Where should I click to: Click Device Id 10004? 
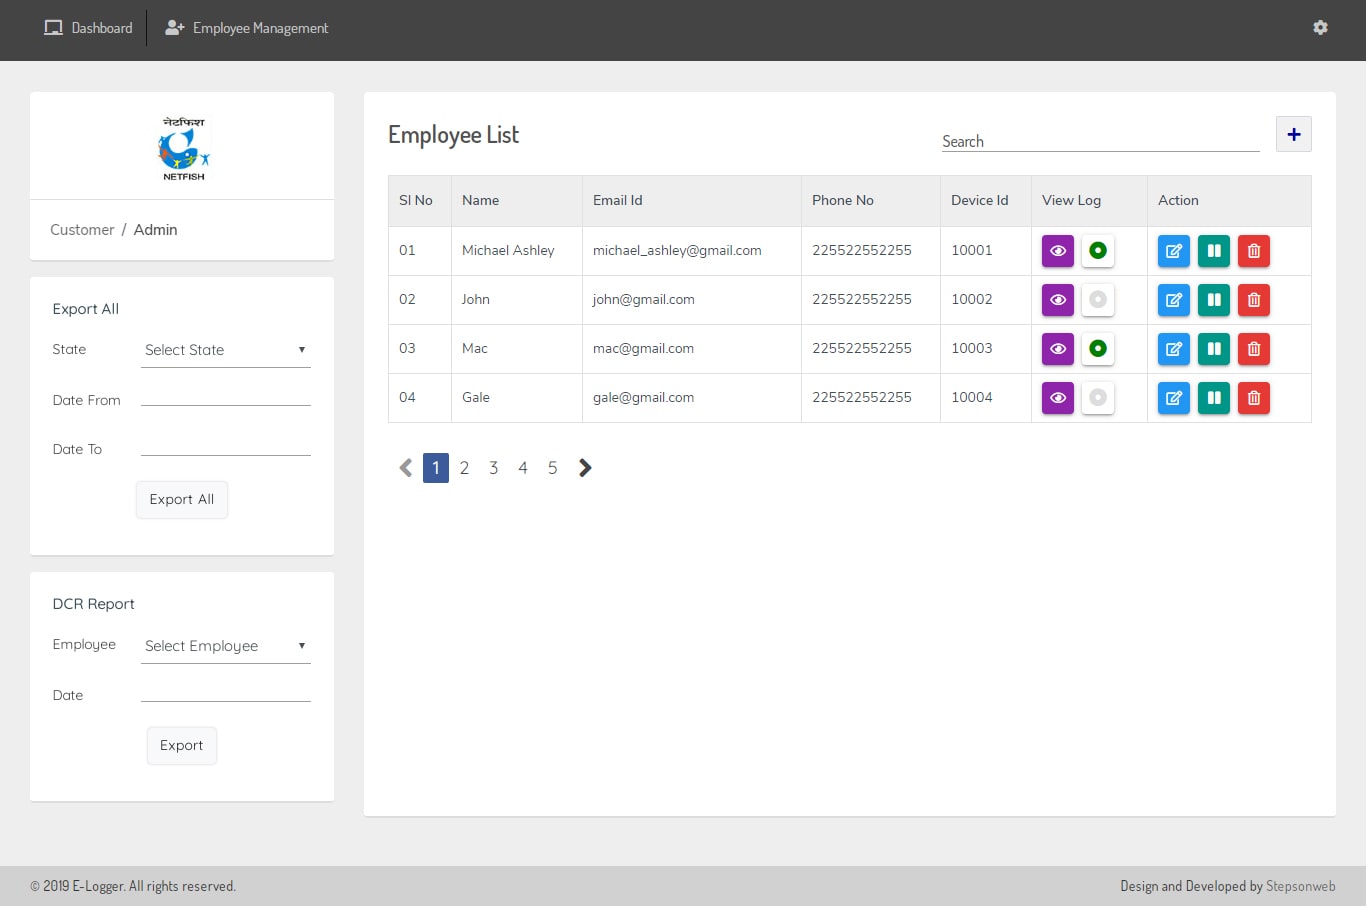coord(972,398)
